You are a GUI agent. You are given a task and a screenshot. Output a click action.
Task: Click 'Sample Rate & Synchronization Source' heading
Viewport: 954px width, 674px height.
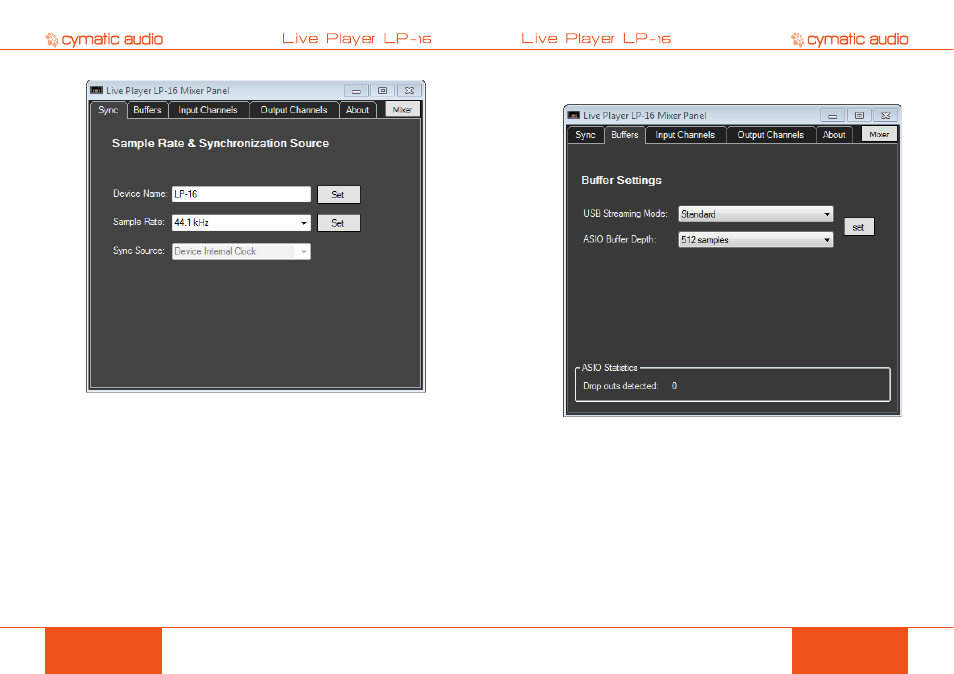click(x=220, y=143)
